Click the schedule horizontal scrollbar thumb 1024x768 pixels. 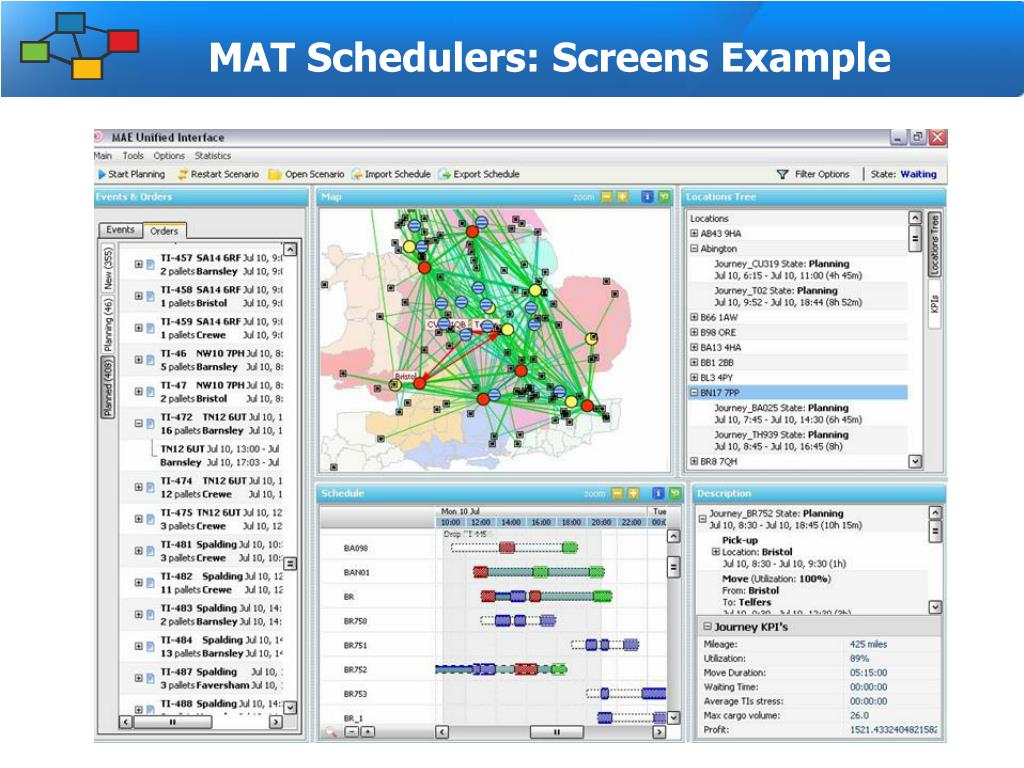556,732
